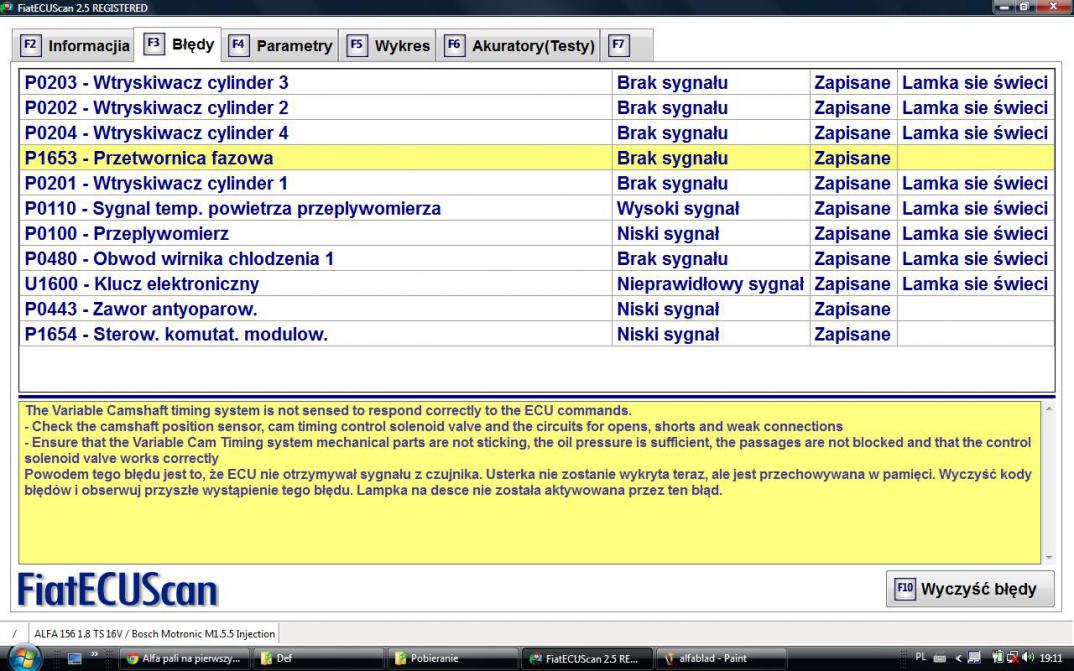Viewport: 1074px width, 671px height.
Task: Click the FiatECUScan title bar app icon
Action: (6, 8)
